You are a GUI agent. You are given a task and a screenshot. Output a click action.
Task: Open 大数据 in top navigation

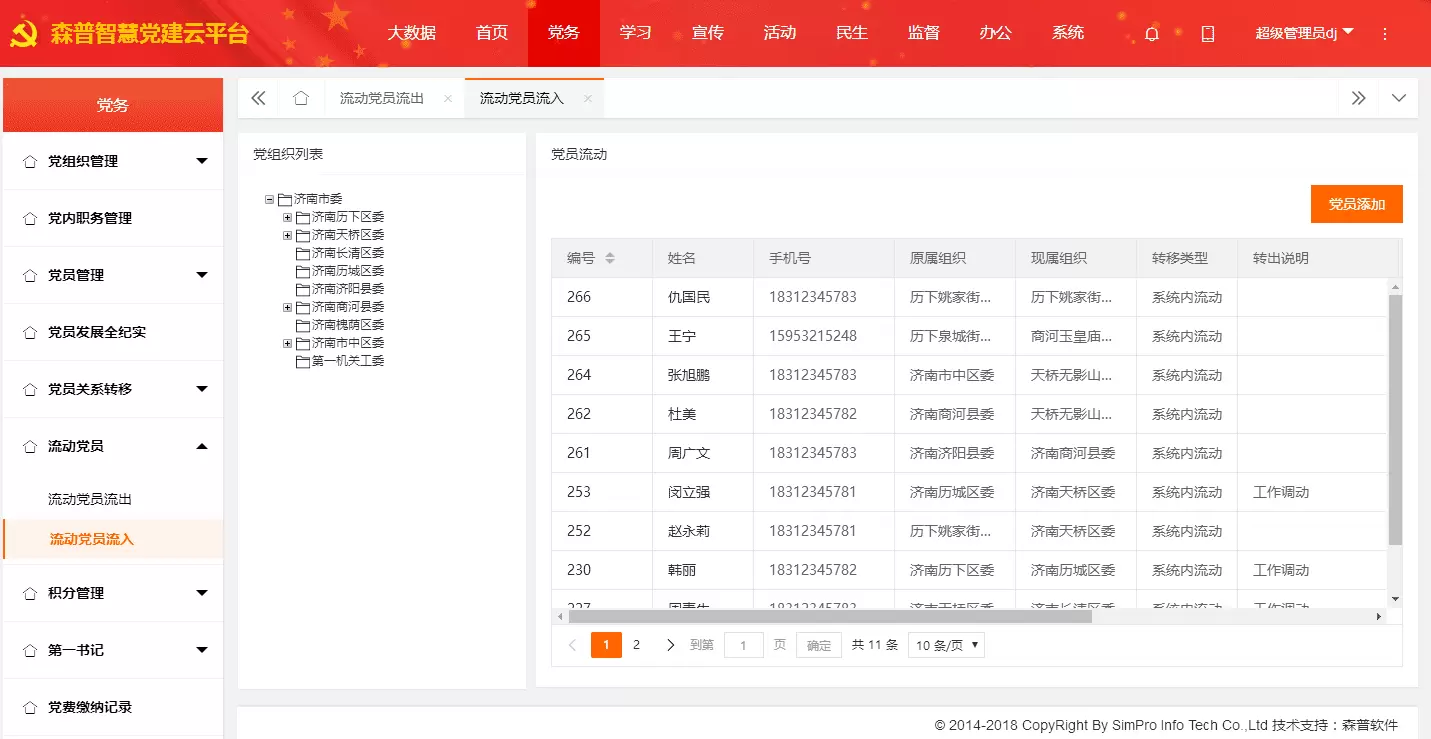[412, 33]
